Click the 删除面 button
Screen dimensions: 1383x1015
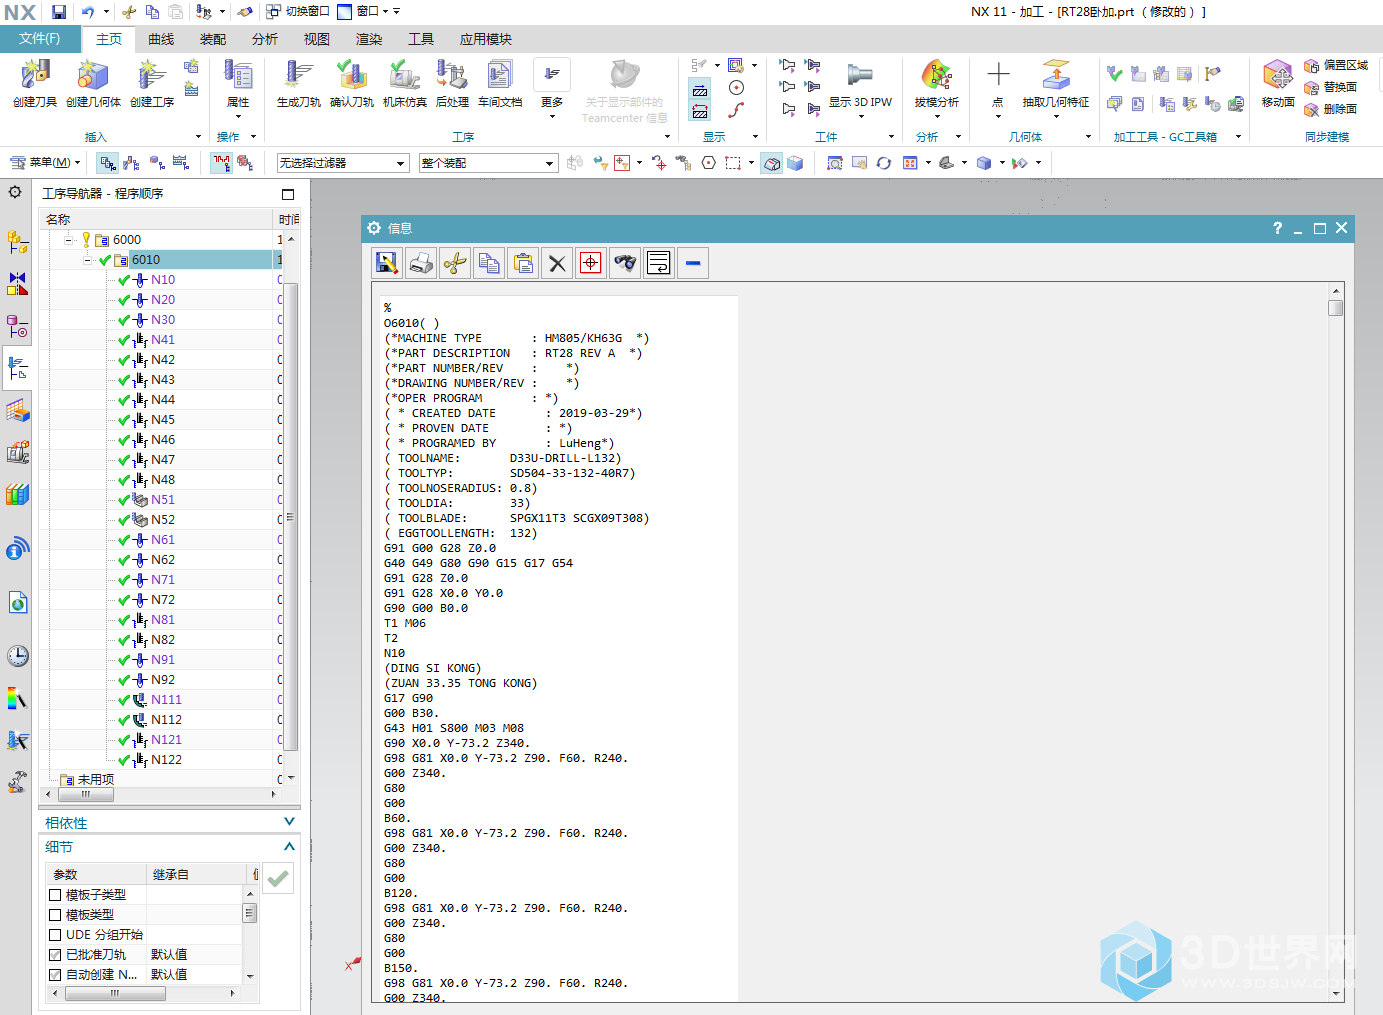point(1331,109)
